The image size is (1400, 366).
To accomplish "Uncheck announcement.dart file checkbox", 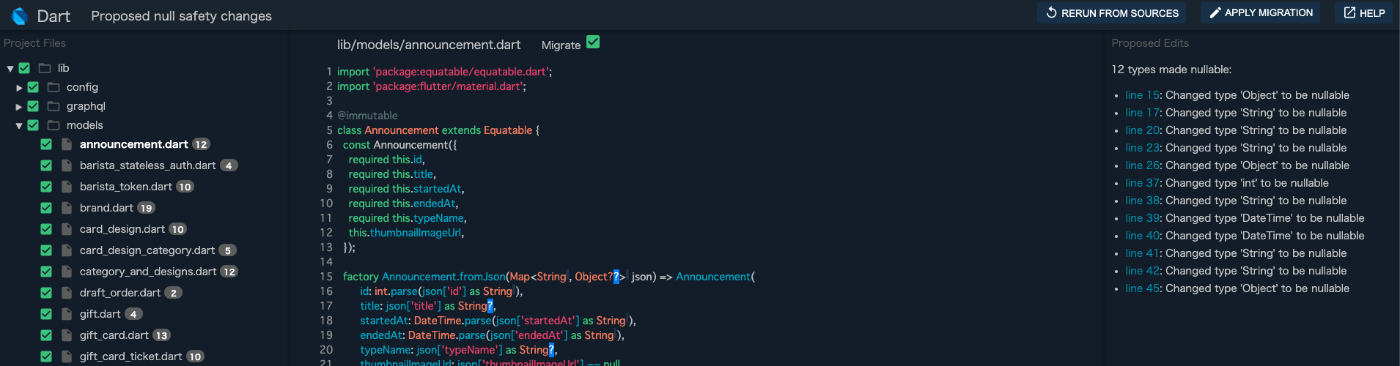I will tap(46, 145).
